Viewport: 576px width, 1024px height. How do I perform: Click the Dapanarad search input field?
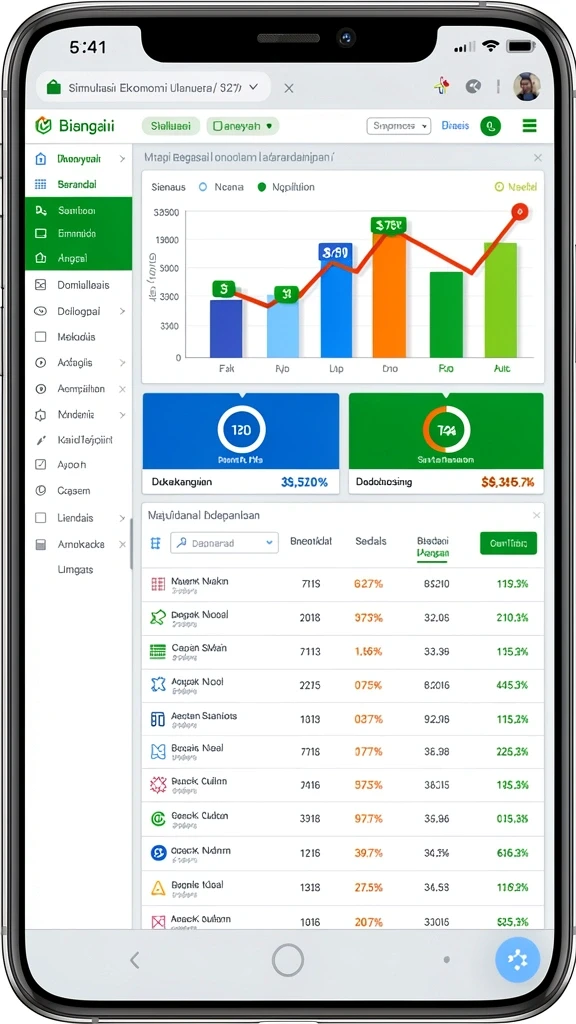225,543
